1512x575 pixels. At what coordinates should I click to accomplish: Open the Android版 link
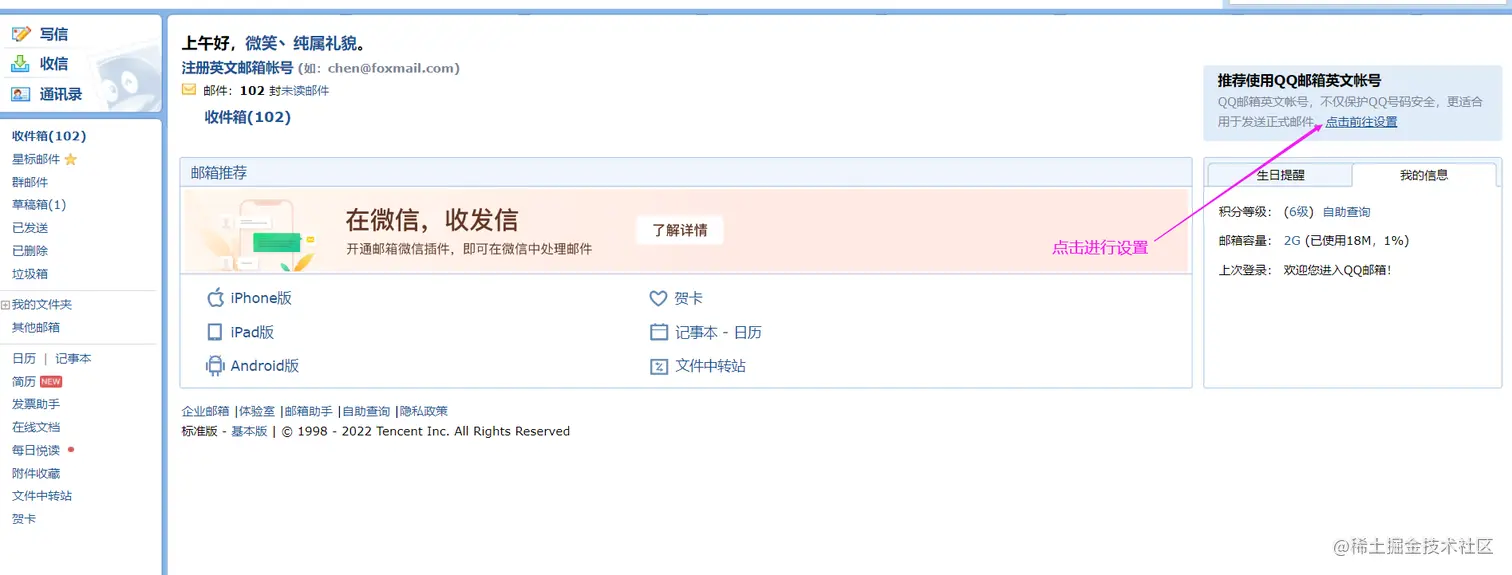pos(265,366)
